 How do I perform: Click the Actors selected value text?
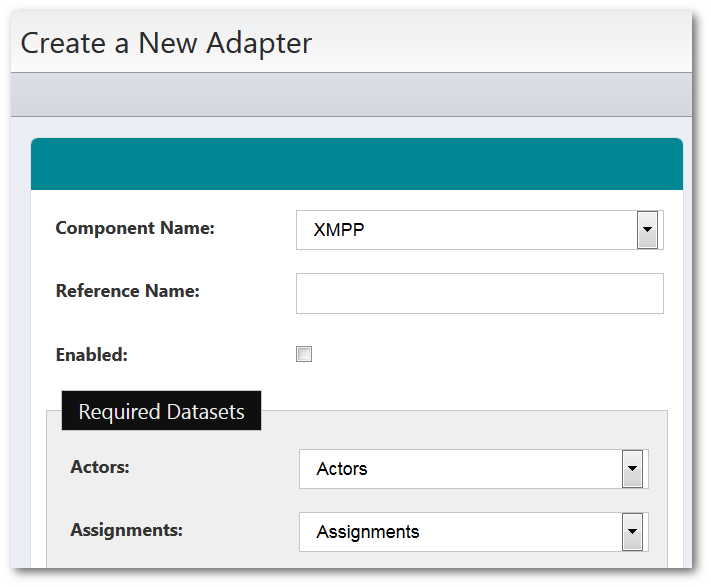342,469
